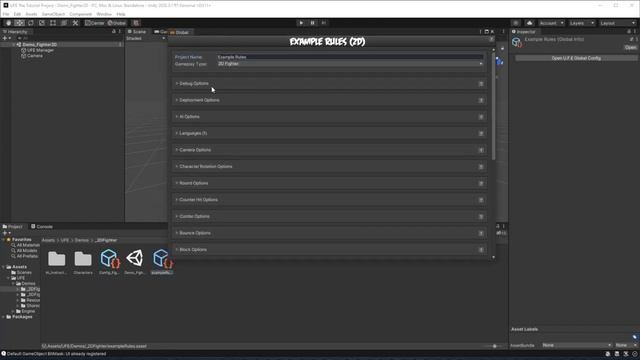Expand the Character Rotation Options section
Image resolution: width=640 pixels, height=360 pixels.
206,167
